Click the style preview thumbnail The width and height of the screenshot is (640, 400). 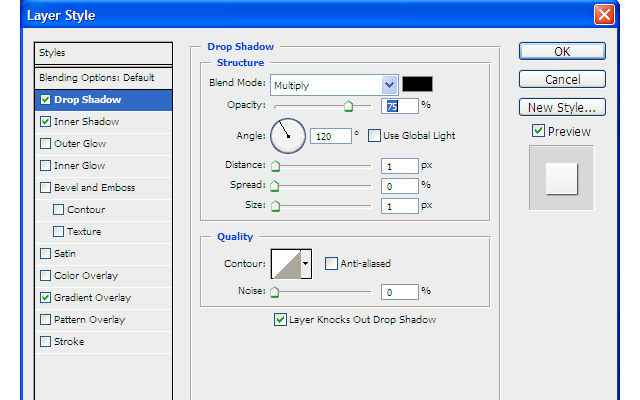tap(561, 178)
